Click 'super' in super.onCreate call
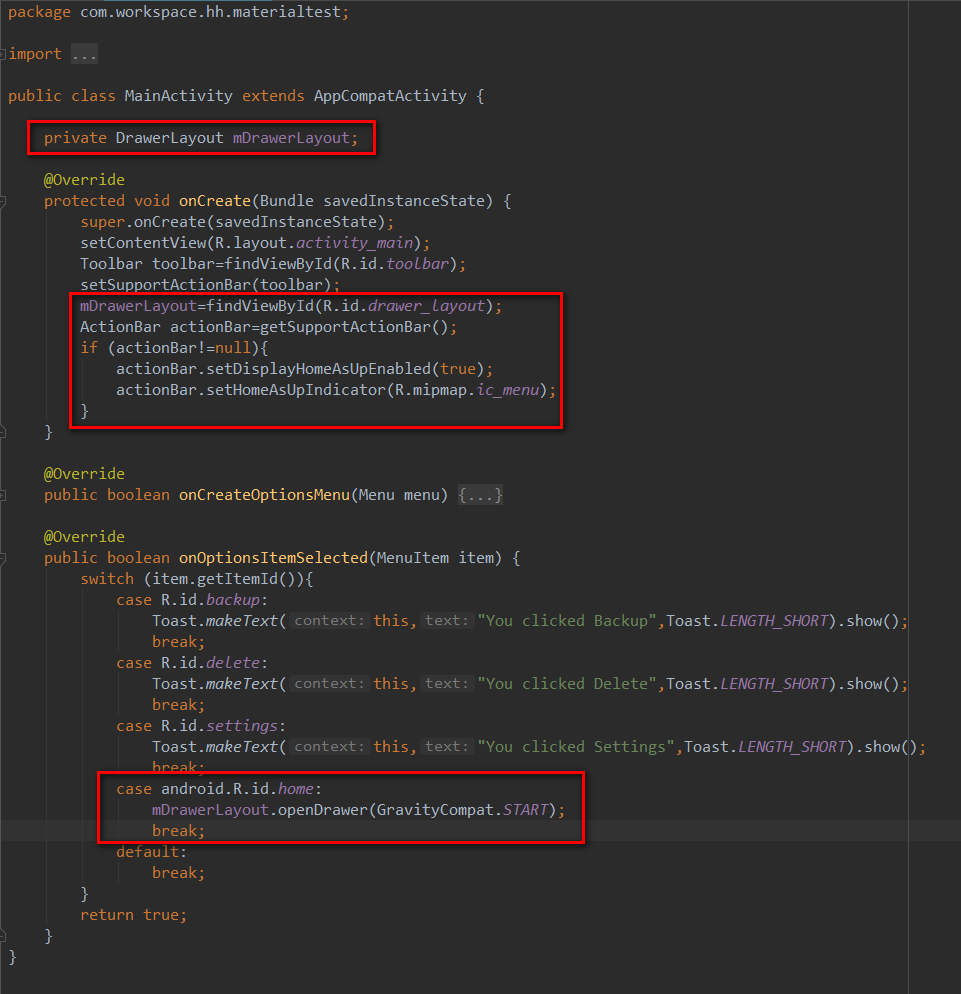Image resolution: width=961 pixels, height=994 pixels. point(102,223)
